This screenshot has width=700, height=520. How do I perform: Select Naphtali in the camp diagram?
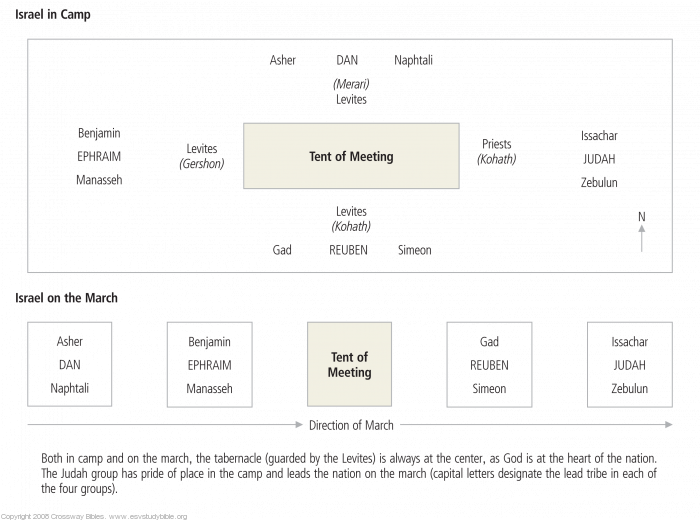pos(413,61)
